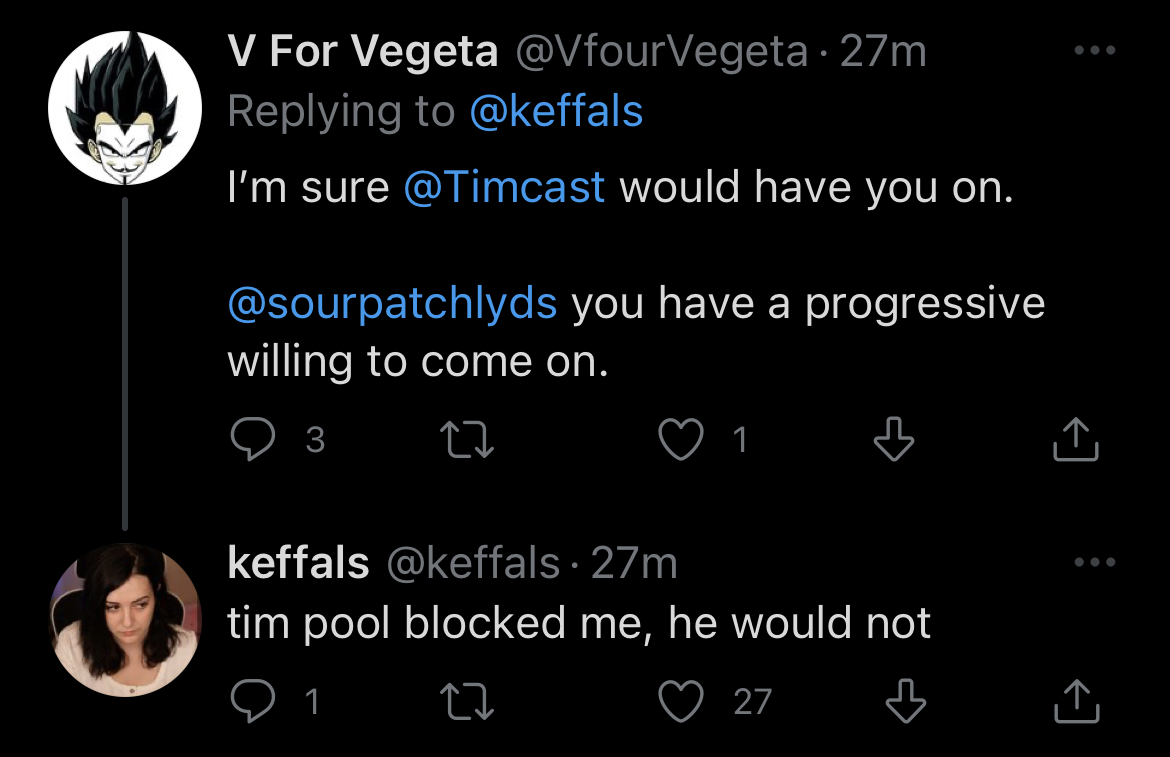1170x757 pixels.
Task: Downvote V For Vegeta's tweet
Action: [893, 439]
